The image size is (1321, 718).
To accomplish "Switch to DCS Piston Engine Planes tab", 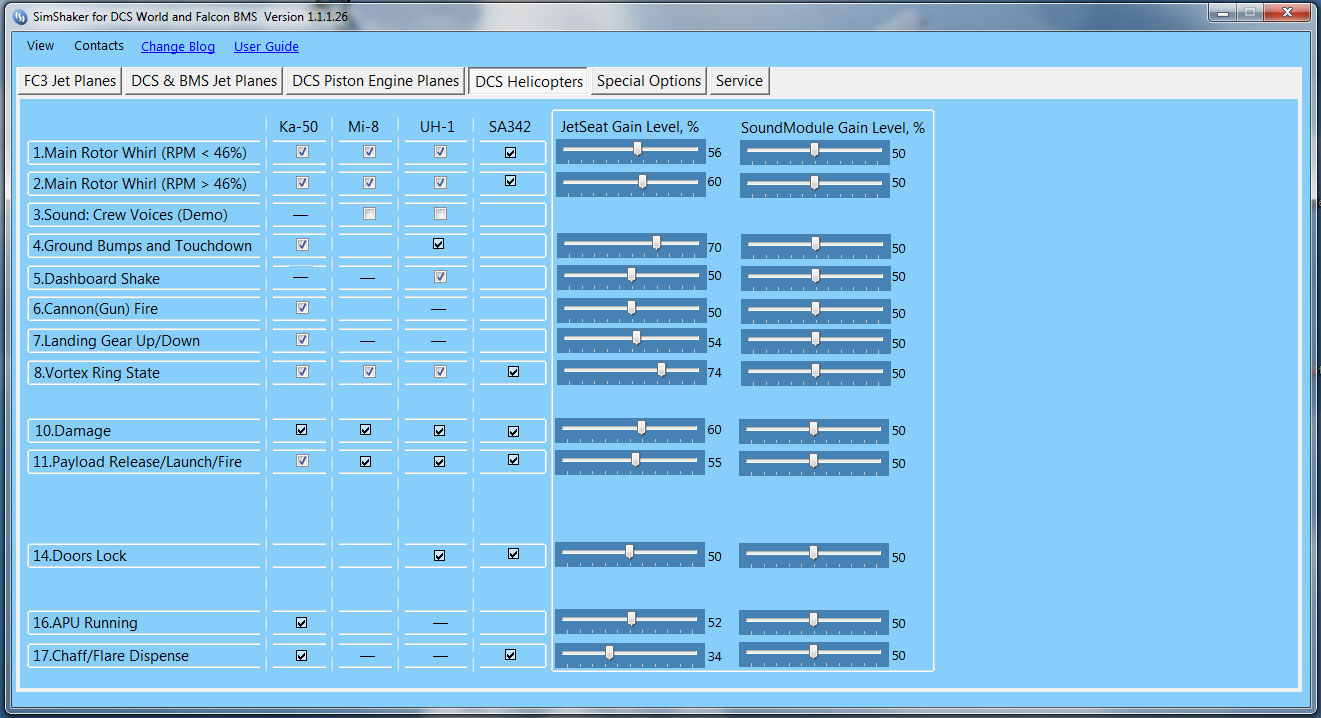I will point(375,81).
